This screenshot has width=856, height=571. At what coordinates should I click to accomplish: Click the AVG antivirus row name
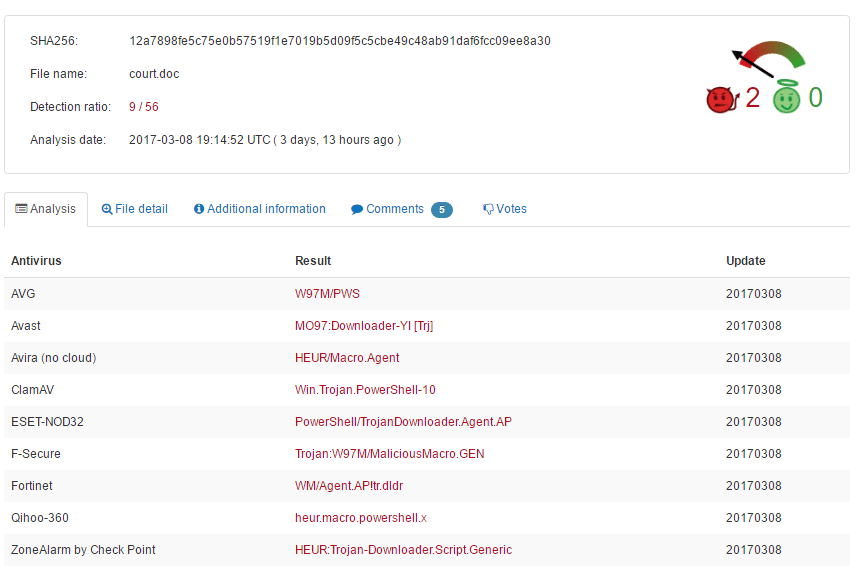coord(23,294)
